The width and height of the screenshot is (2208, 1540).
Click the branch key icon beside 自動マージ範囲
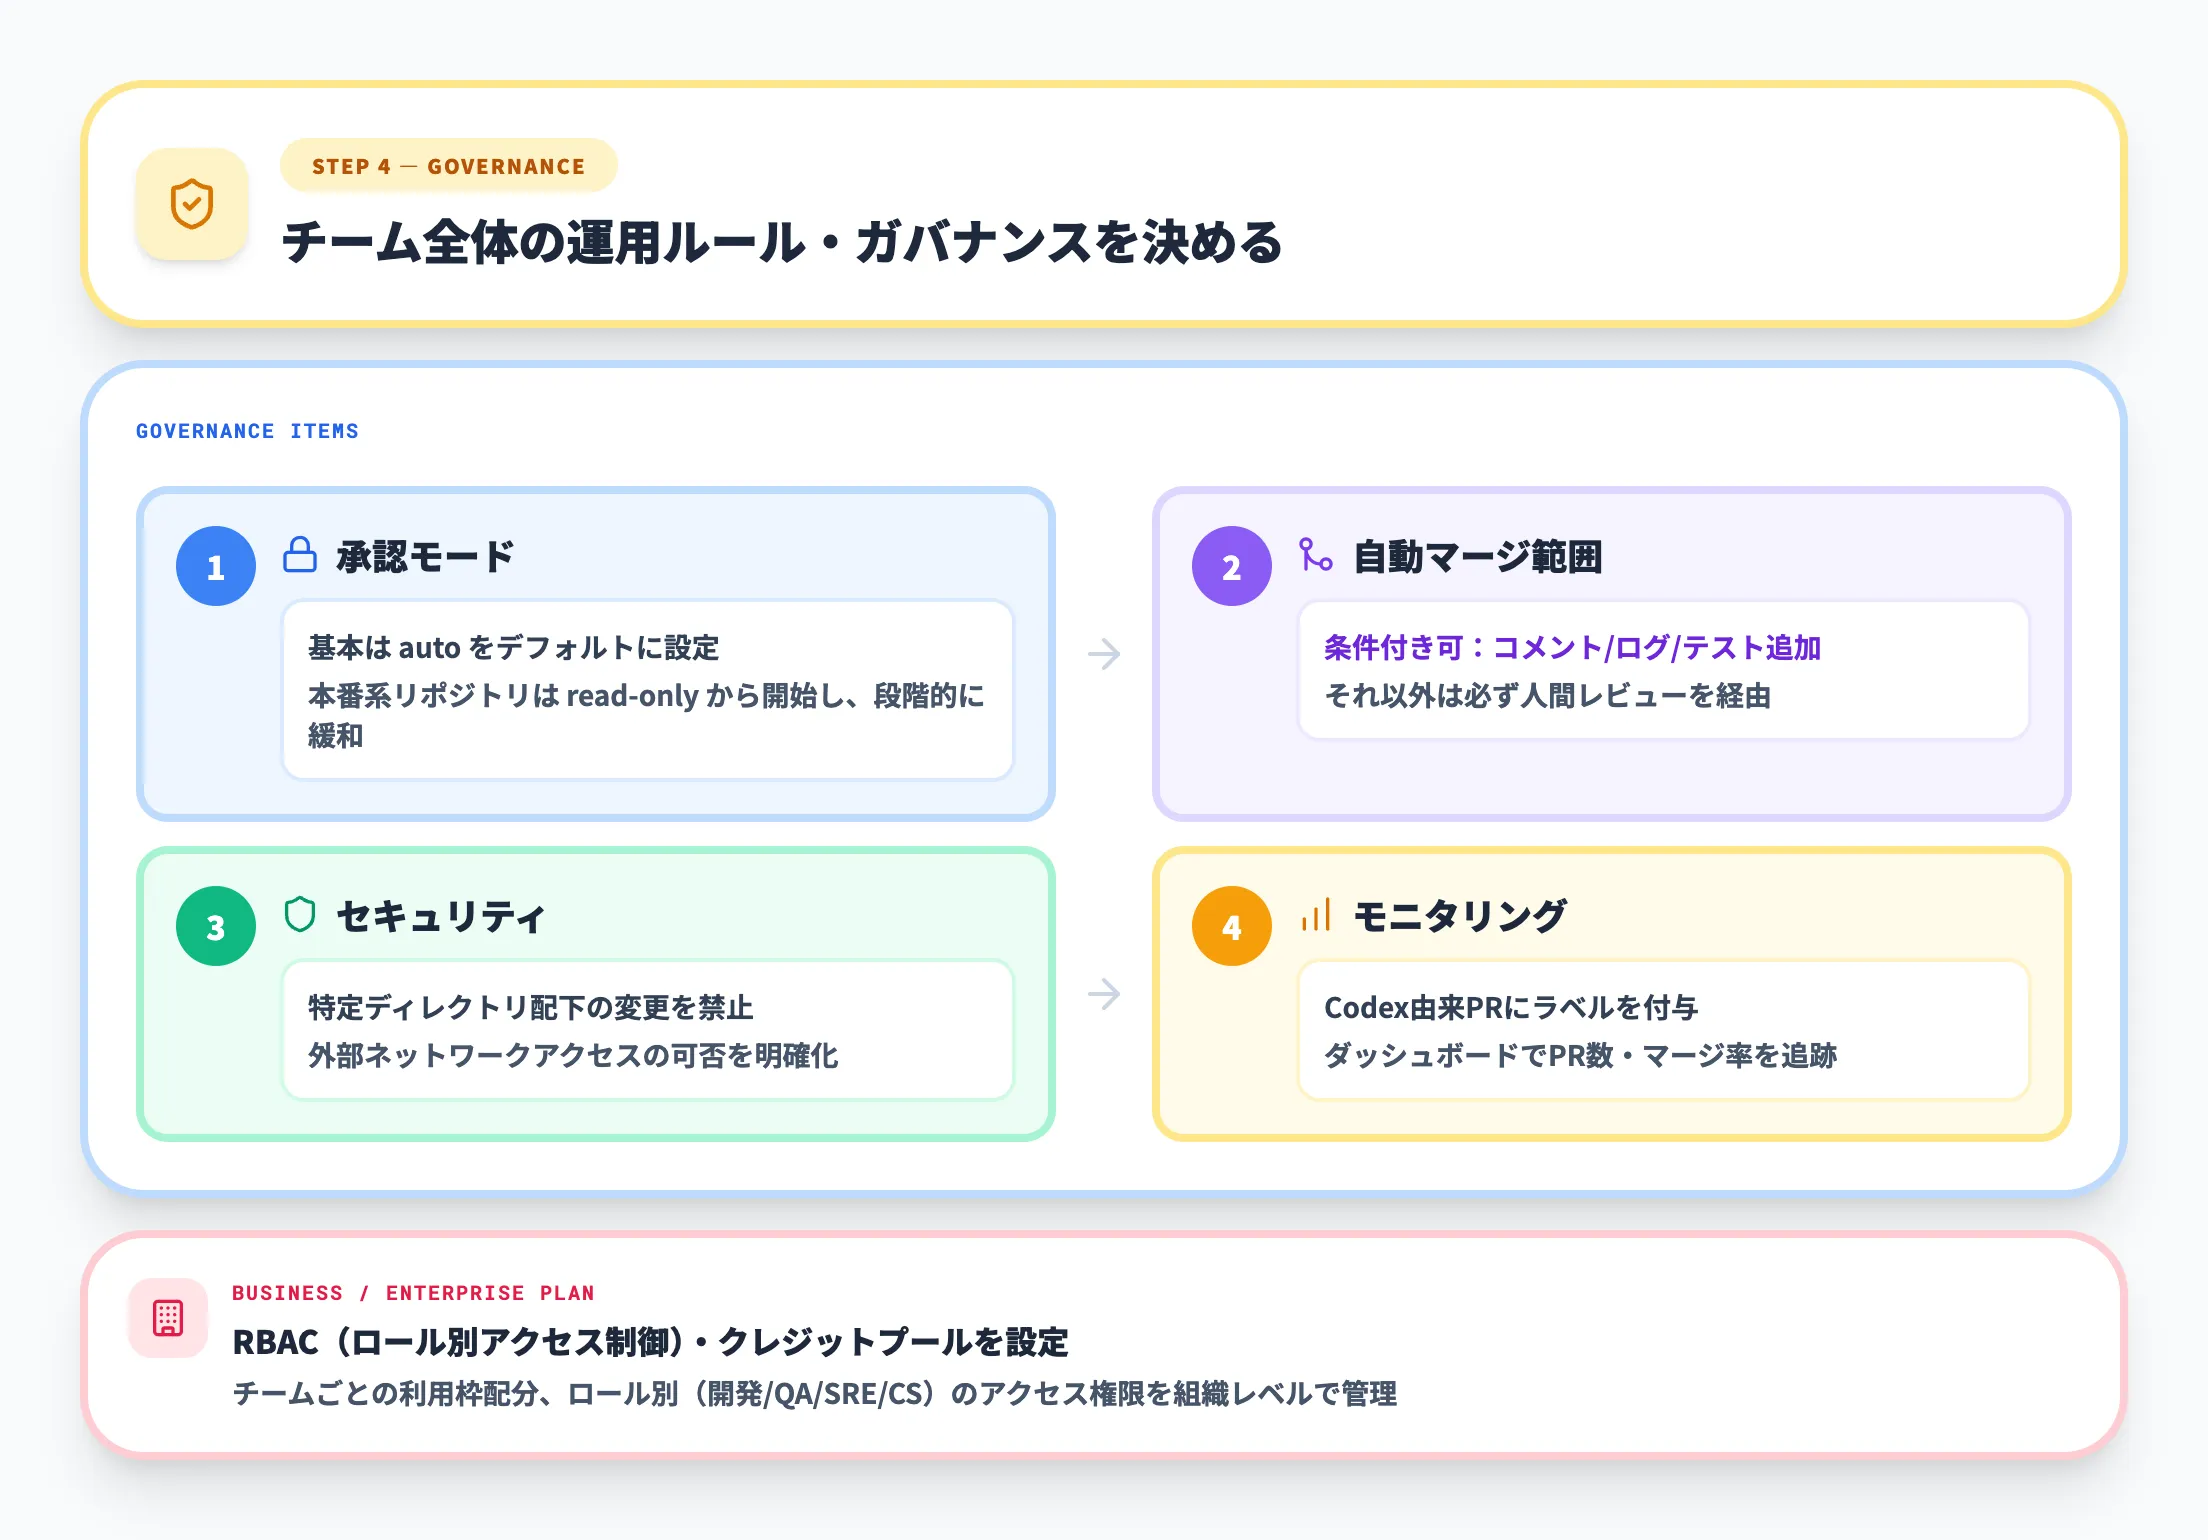[1313, 556]
